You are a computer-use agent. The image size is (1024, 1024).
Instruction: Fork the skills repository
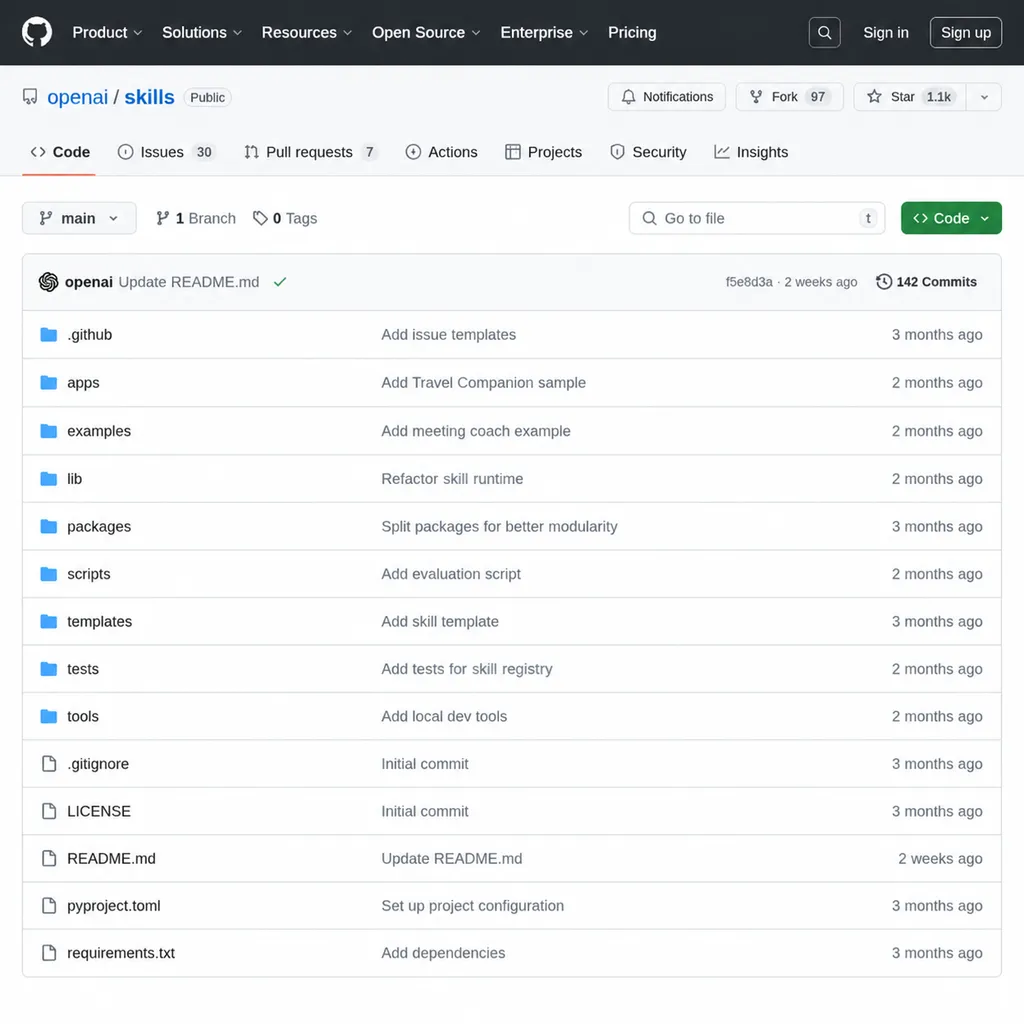click(x=790, y=97)
